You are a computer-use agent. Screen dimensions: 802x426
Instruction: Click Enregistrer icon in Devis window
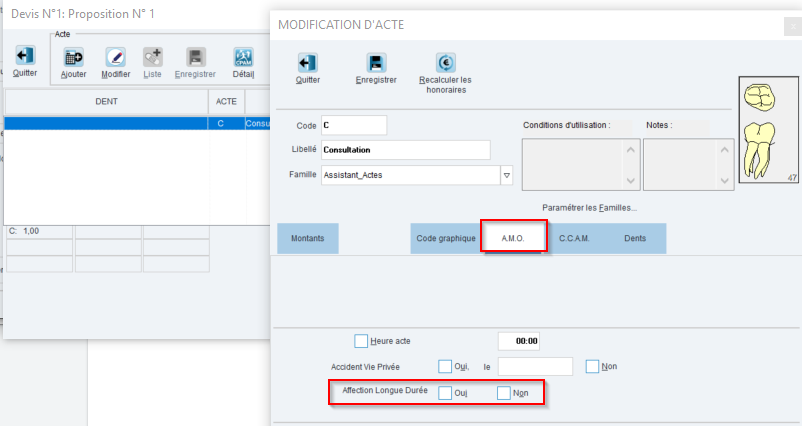(x=195, y=57)
